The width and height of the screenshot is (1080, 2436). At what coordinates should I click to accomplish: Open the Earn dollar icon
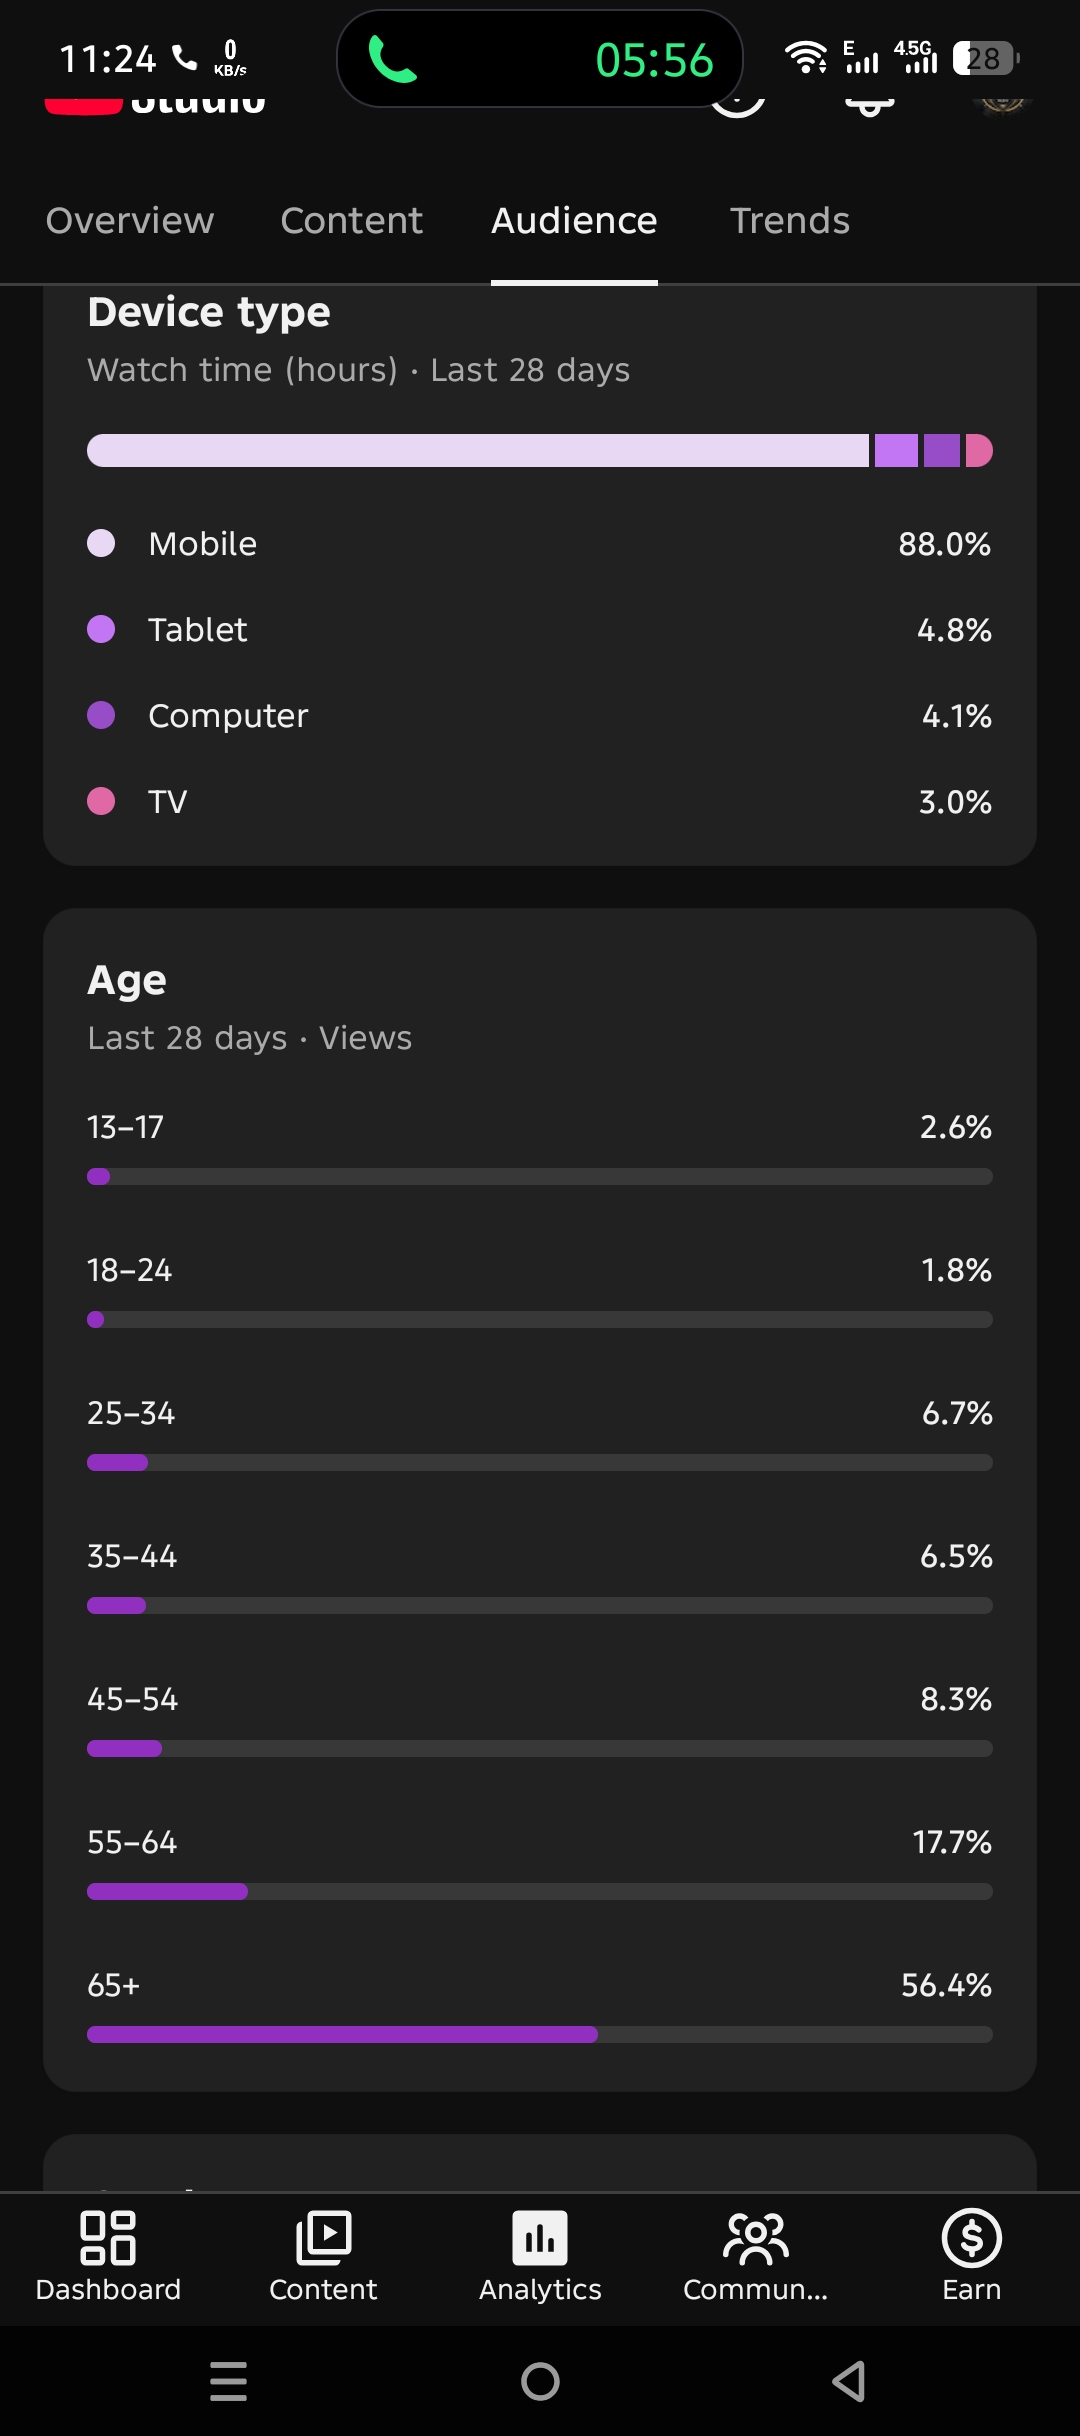(971, 2238)
